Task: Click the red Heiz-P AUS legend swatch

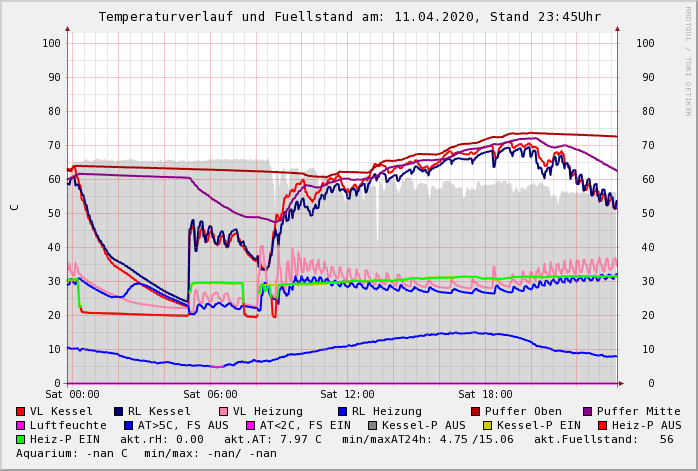Action: [x=602, y=426]
